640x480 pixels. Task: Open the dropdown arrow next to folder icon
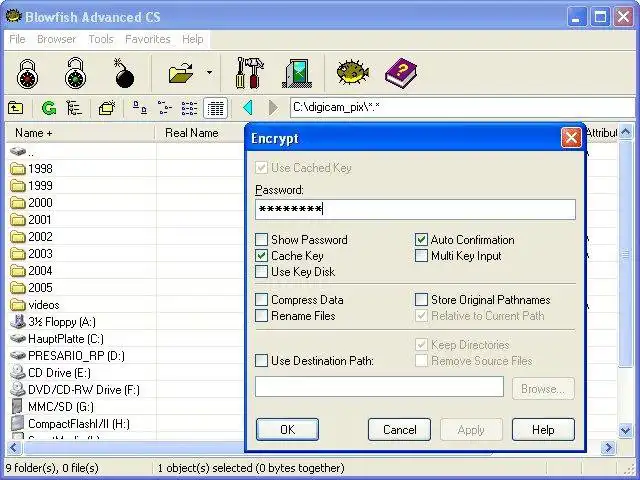(209, 73)
